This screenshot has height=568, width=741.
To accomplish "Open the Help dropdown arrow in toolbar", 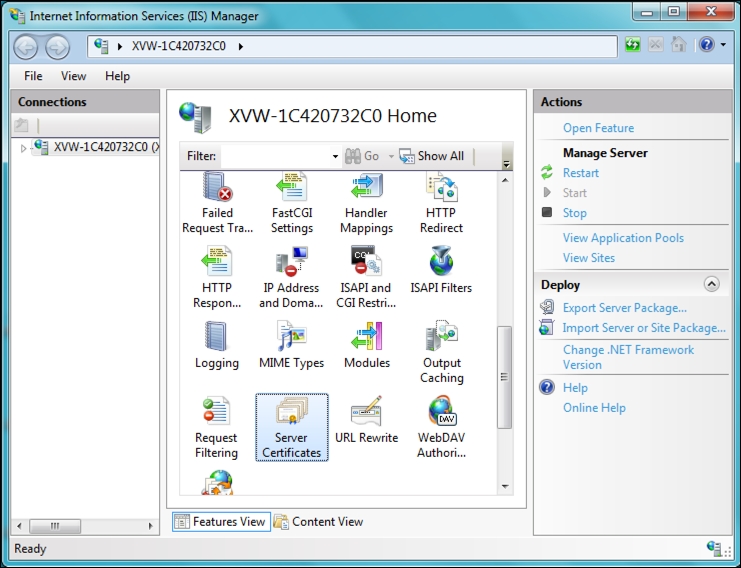I will (x=723, y=45).
